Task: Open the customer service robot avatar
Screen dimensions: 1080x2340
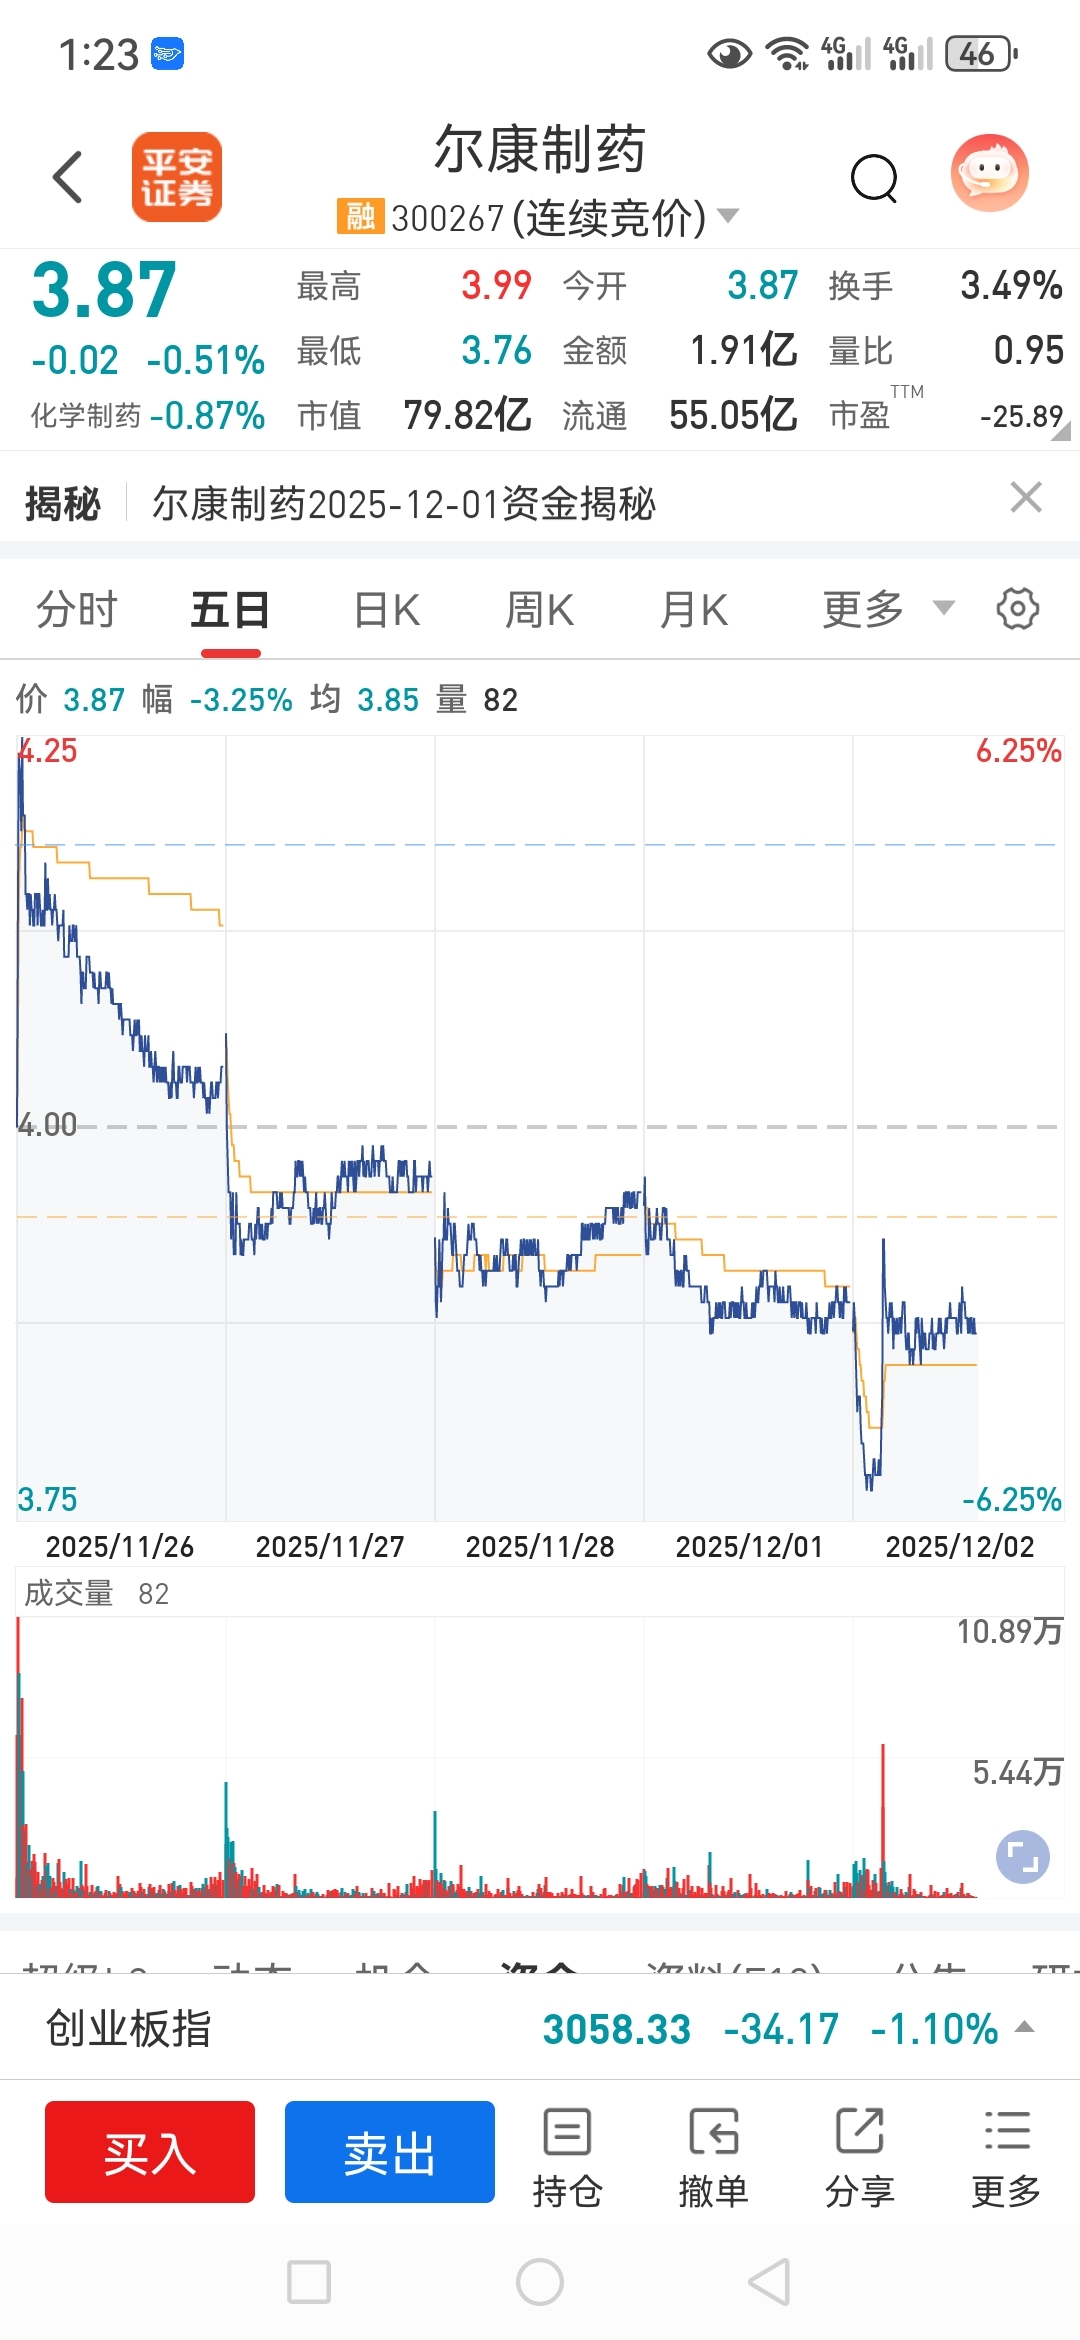Action: (989, 174)
